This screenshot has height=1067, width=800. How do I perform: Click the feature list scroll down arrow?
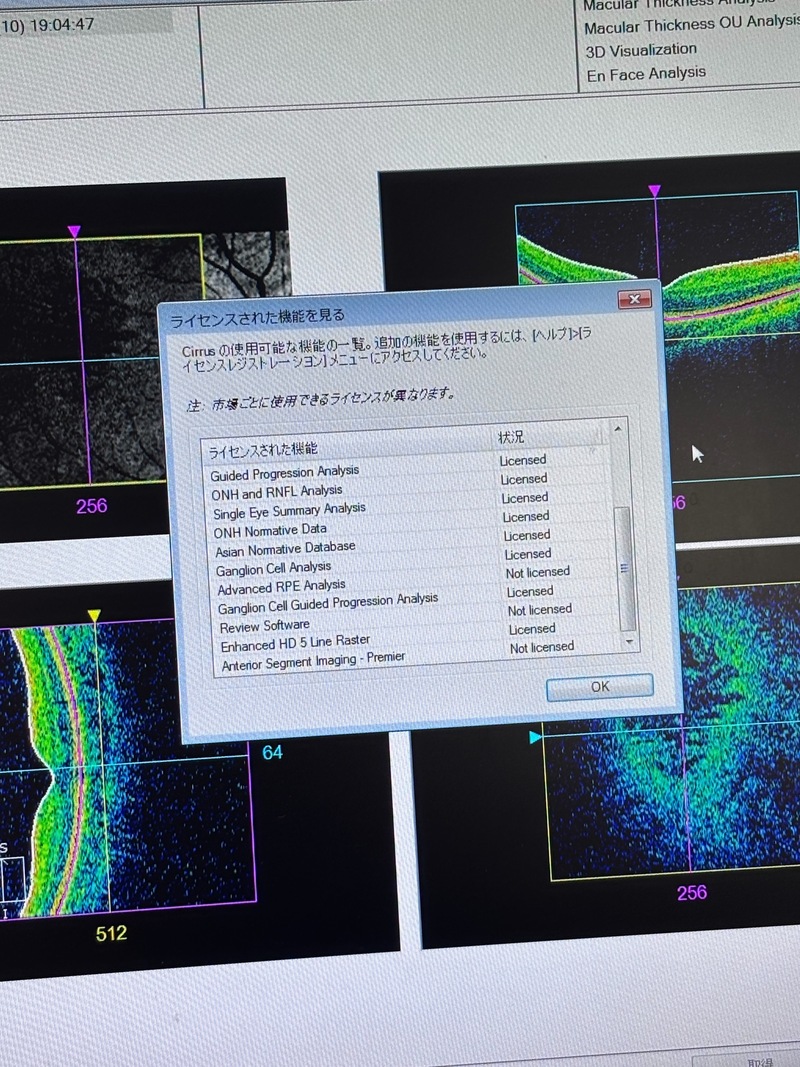629,640
